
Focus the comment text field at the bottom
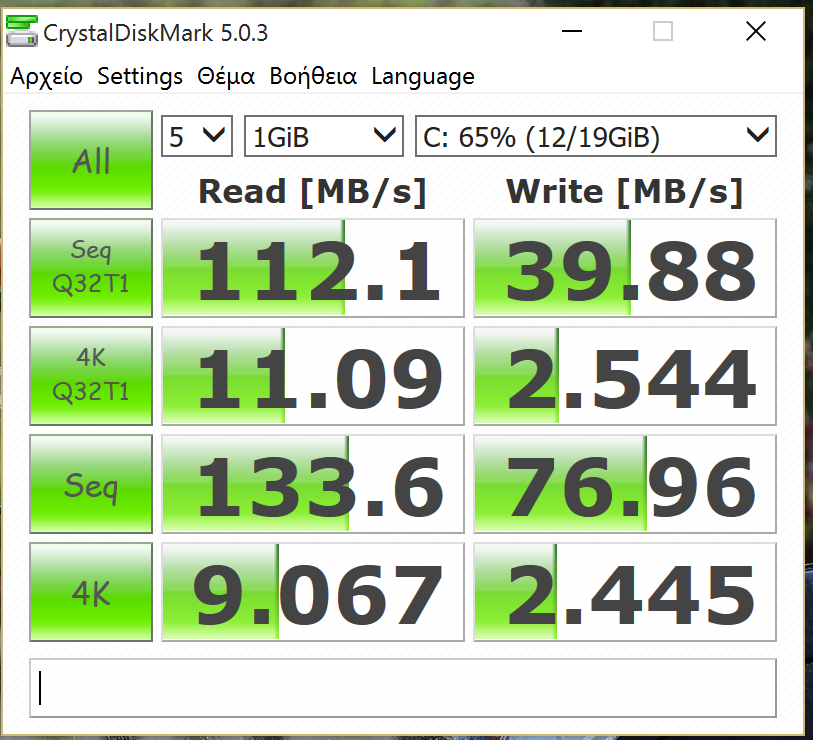point(403,688)
